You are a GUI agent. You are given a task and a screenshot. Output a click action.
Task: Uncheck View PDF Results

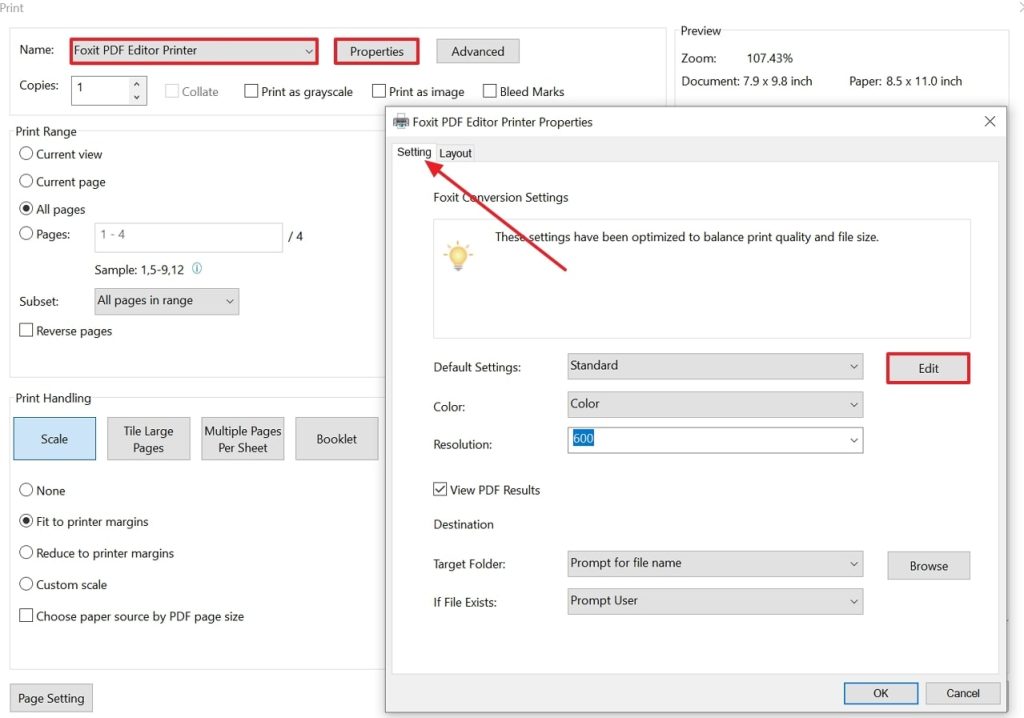[440, 489]
